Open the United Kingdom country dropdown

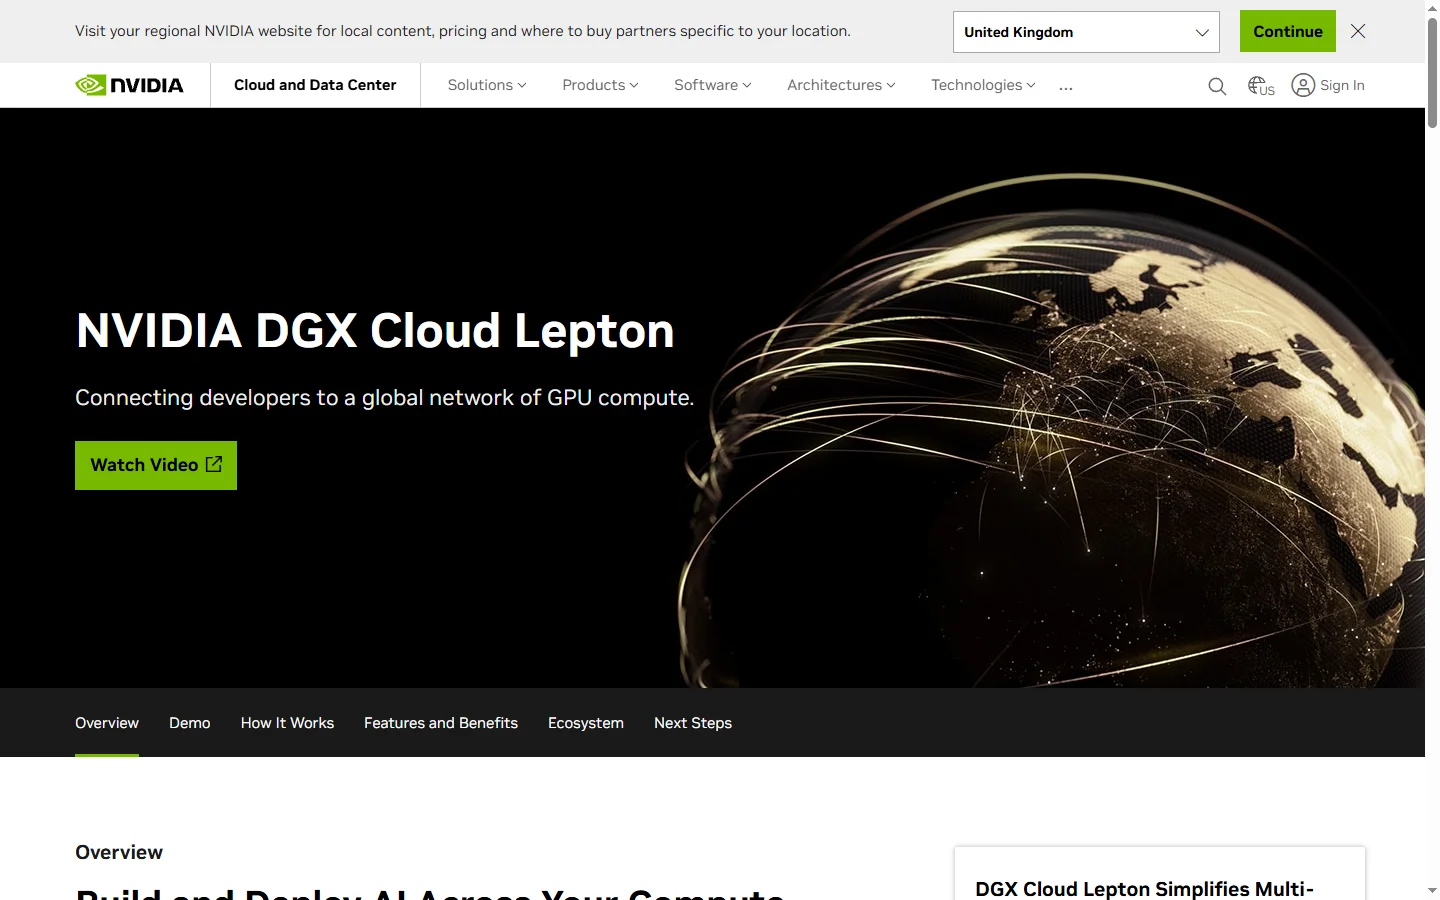1086,32
